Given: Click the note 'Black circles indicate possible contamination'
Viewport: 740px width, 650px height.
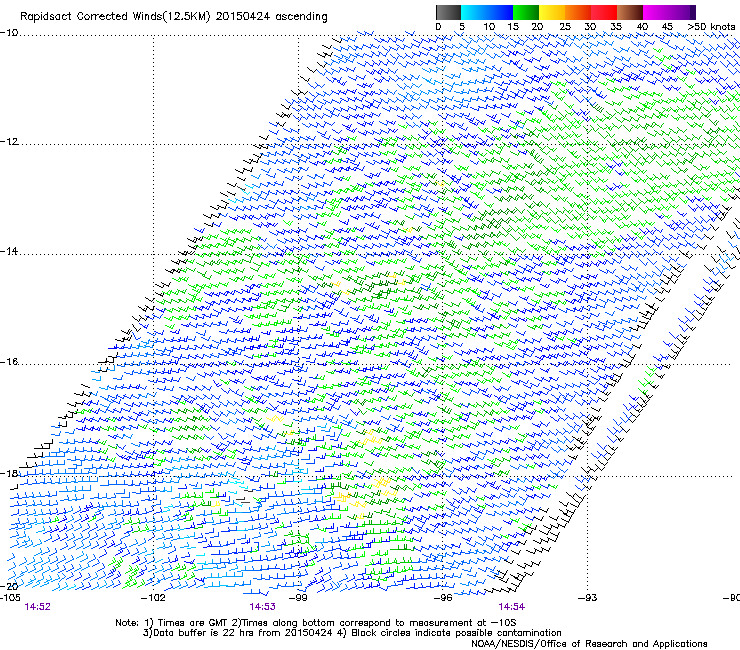Looking at the screenshot, I should click(456, 633).
